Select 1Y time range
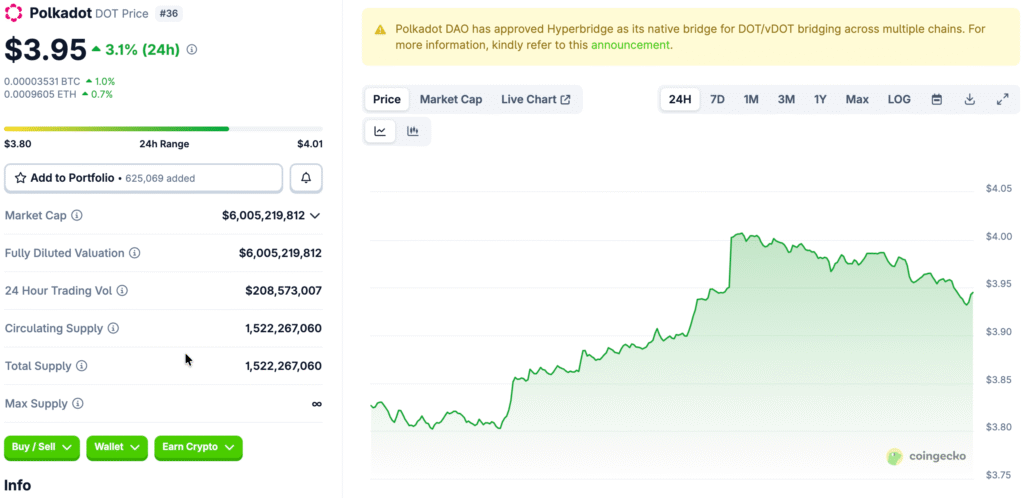1024x498 pixels. tap(820, 99)
